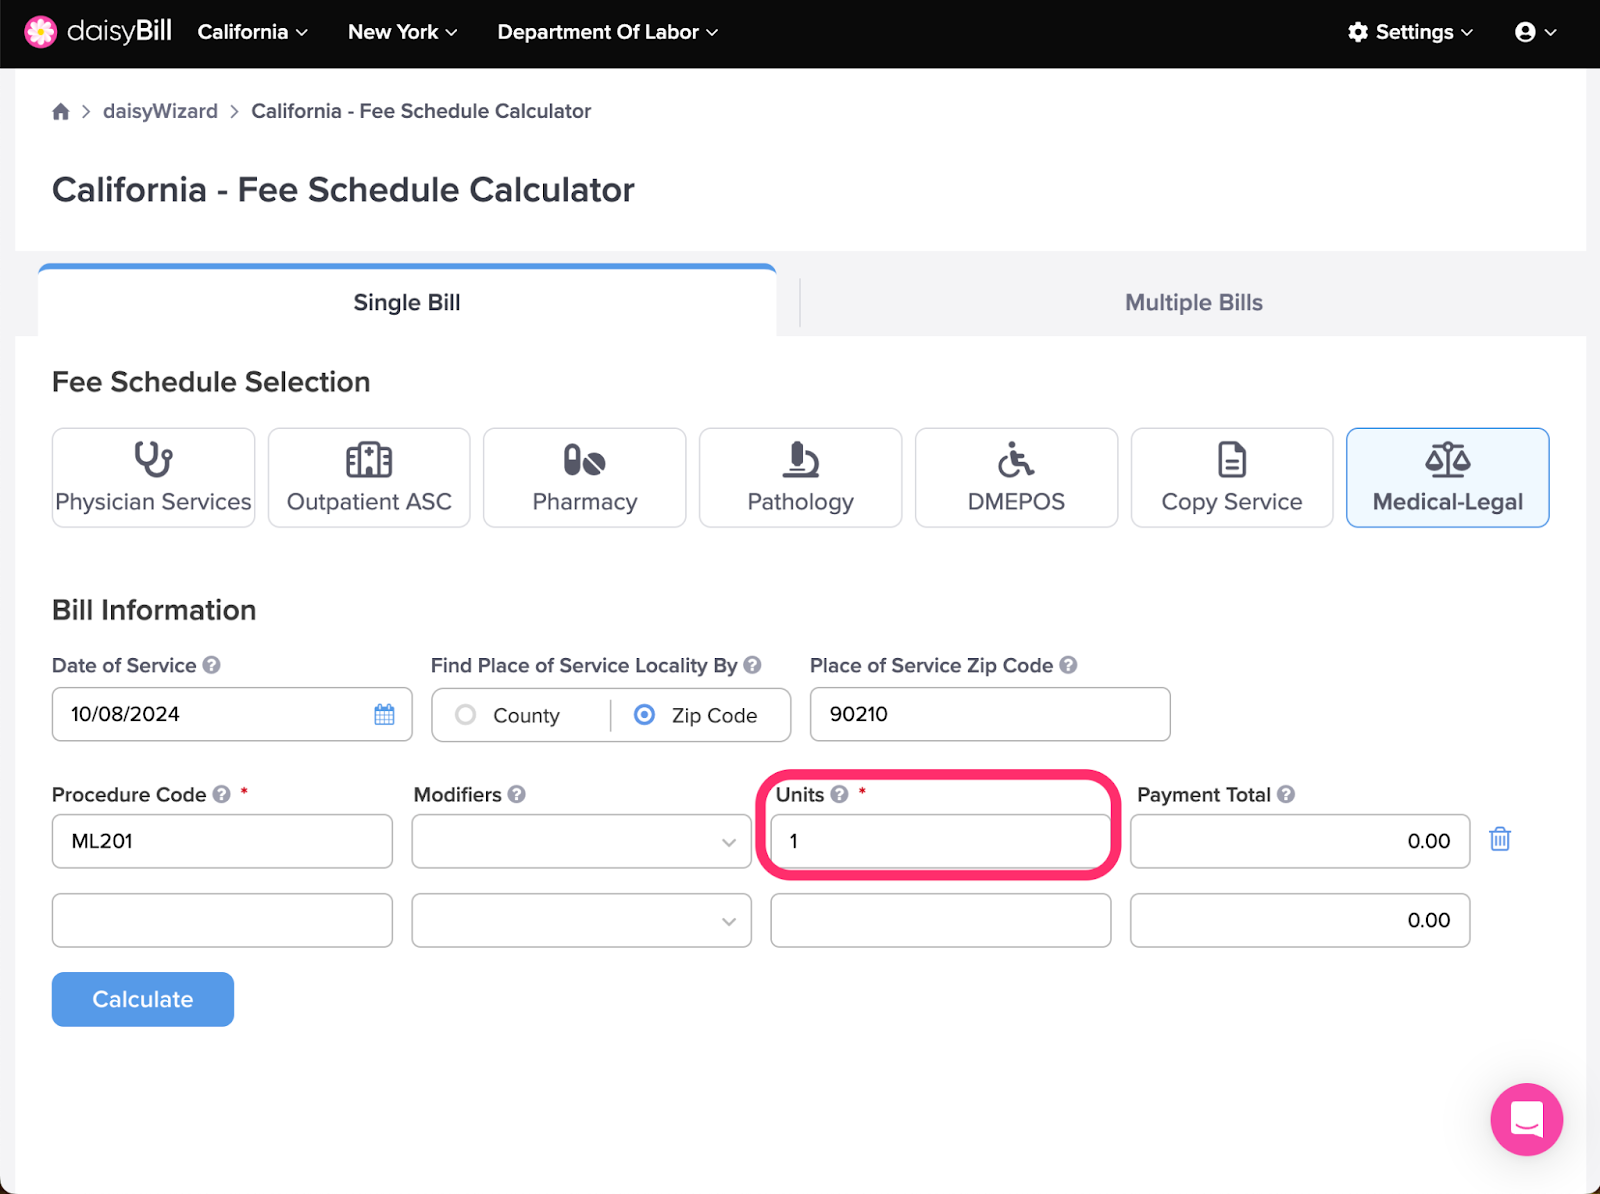Select the Pharmacy fee schedule
The height and width of the screenshot is (1194, 1600).
[x=585, y=477]
